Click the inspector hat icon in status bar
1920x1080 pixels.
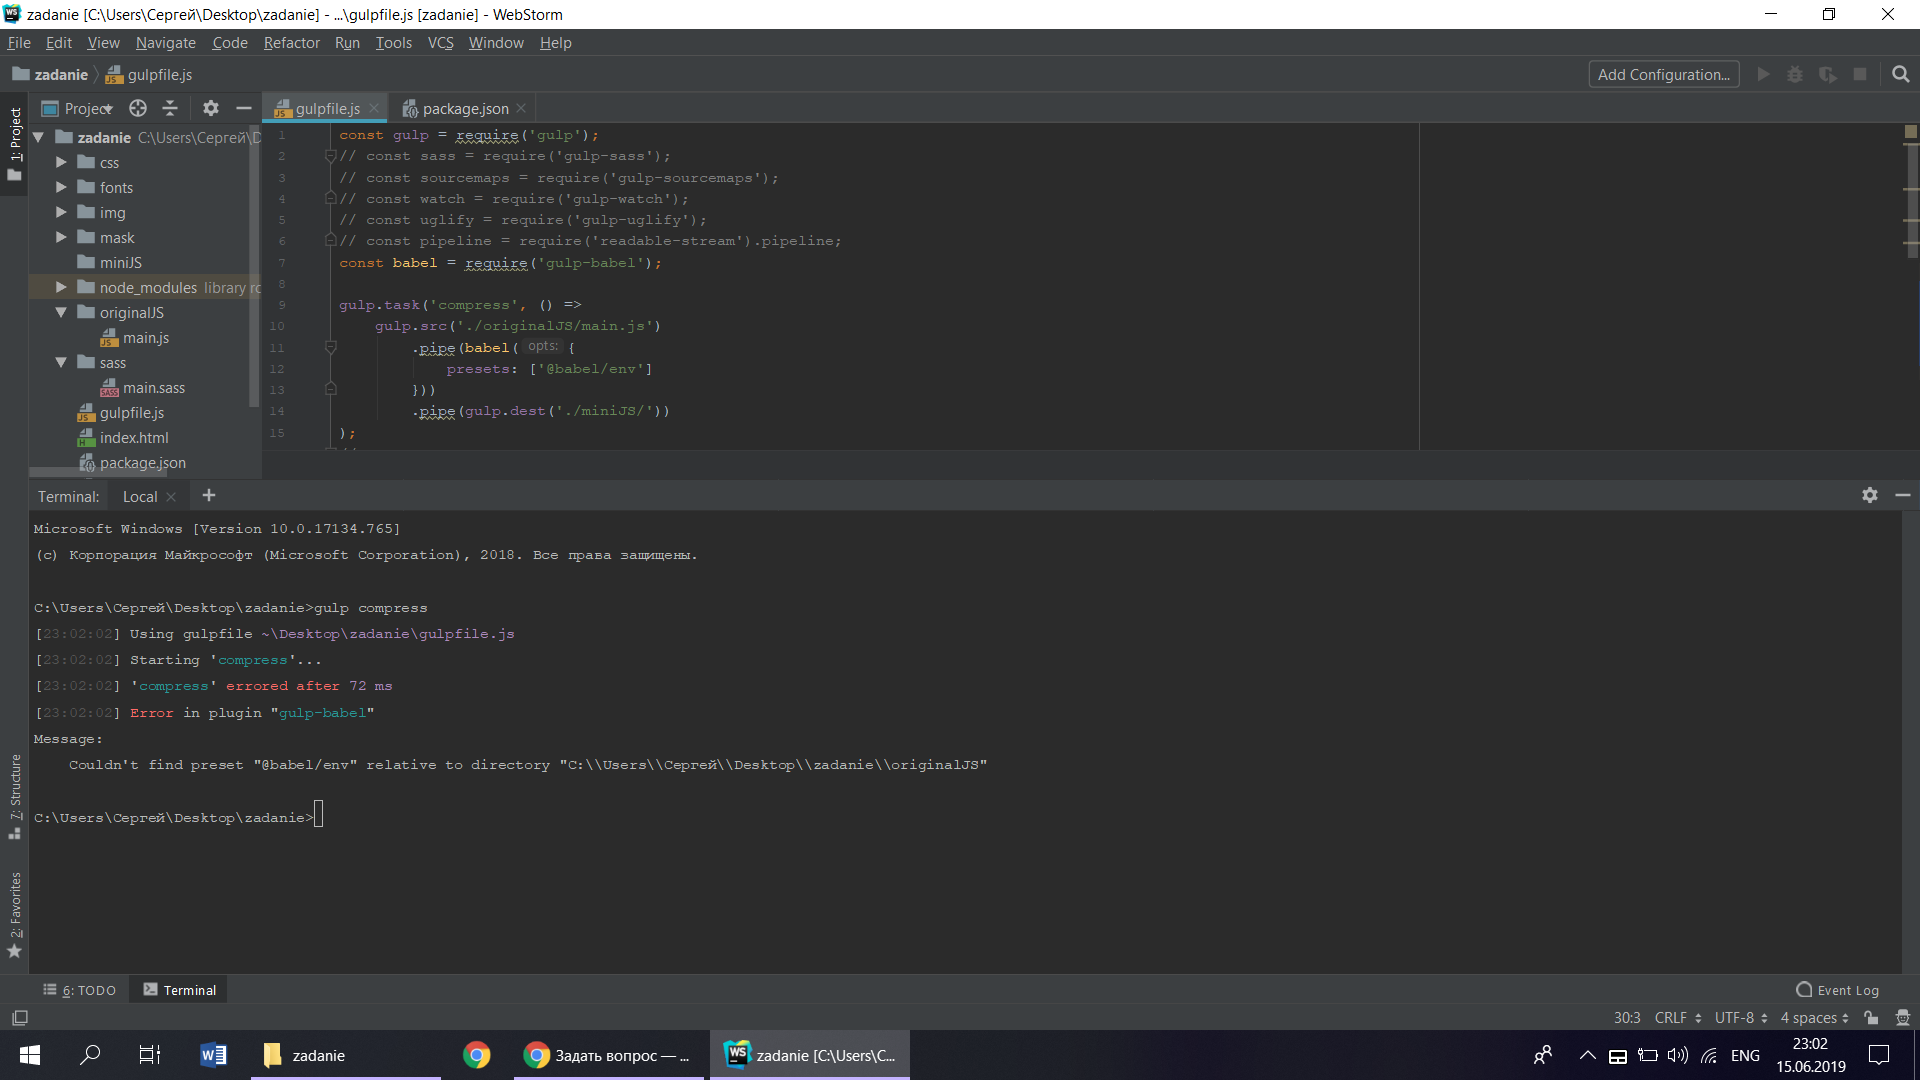click(x=1902, y=1018)
